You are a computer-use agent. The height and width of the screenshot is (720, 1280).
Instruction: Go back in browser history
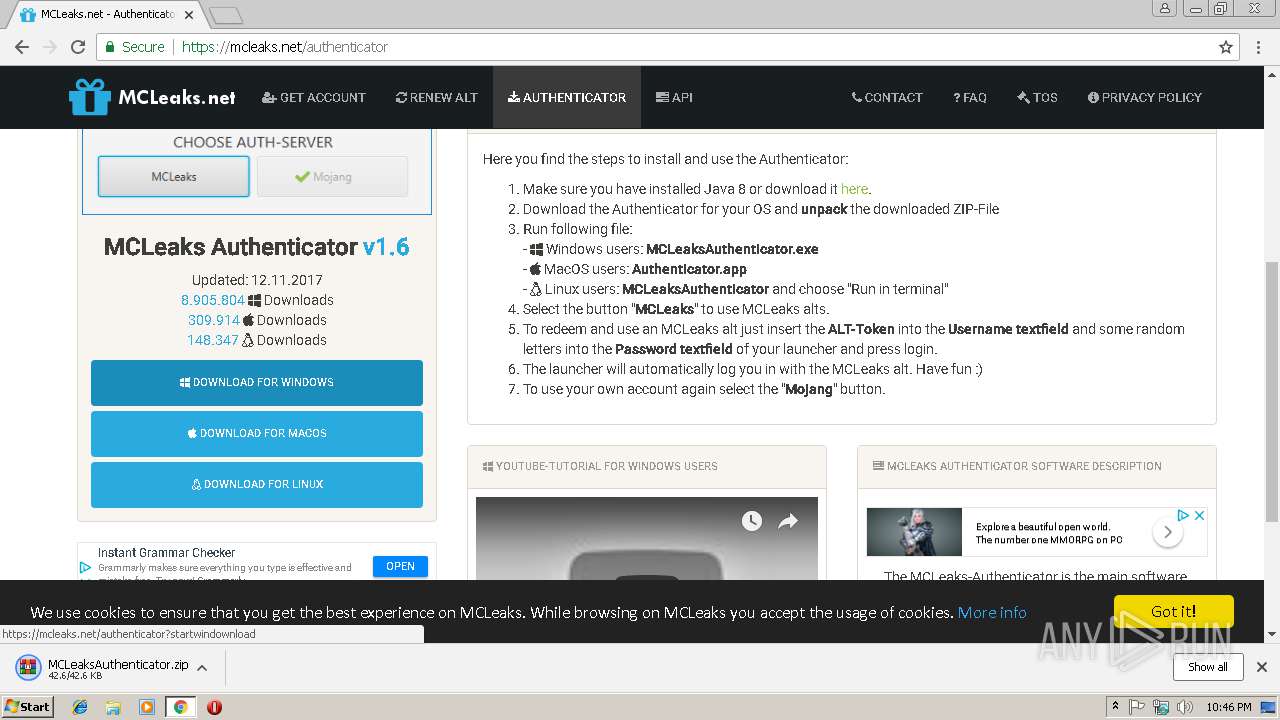click(22, 47)
